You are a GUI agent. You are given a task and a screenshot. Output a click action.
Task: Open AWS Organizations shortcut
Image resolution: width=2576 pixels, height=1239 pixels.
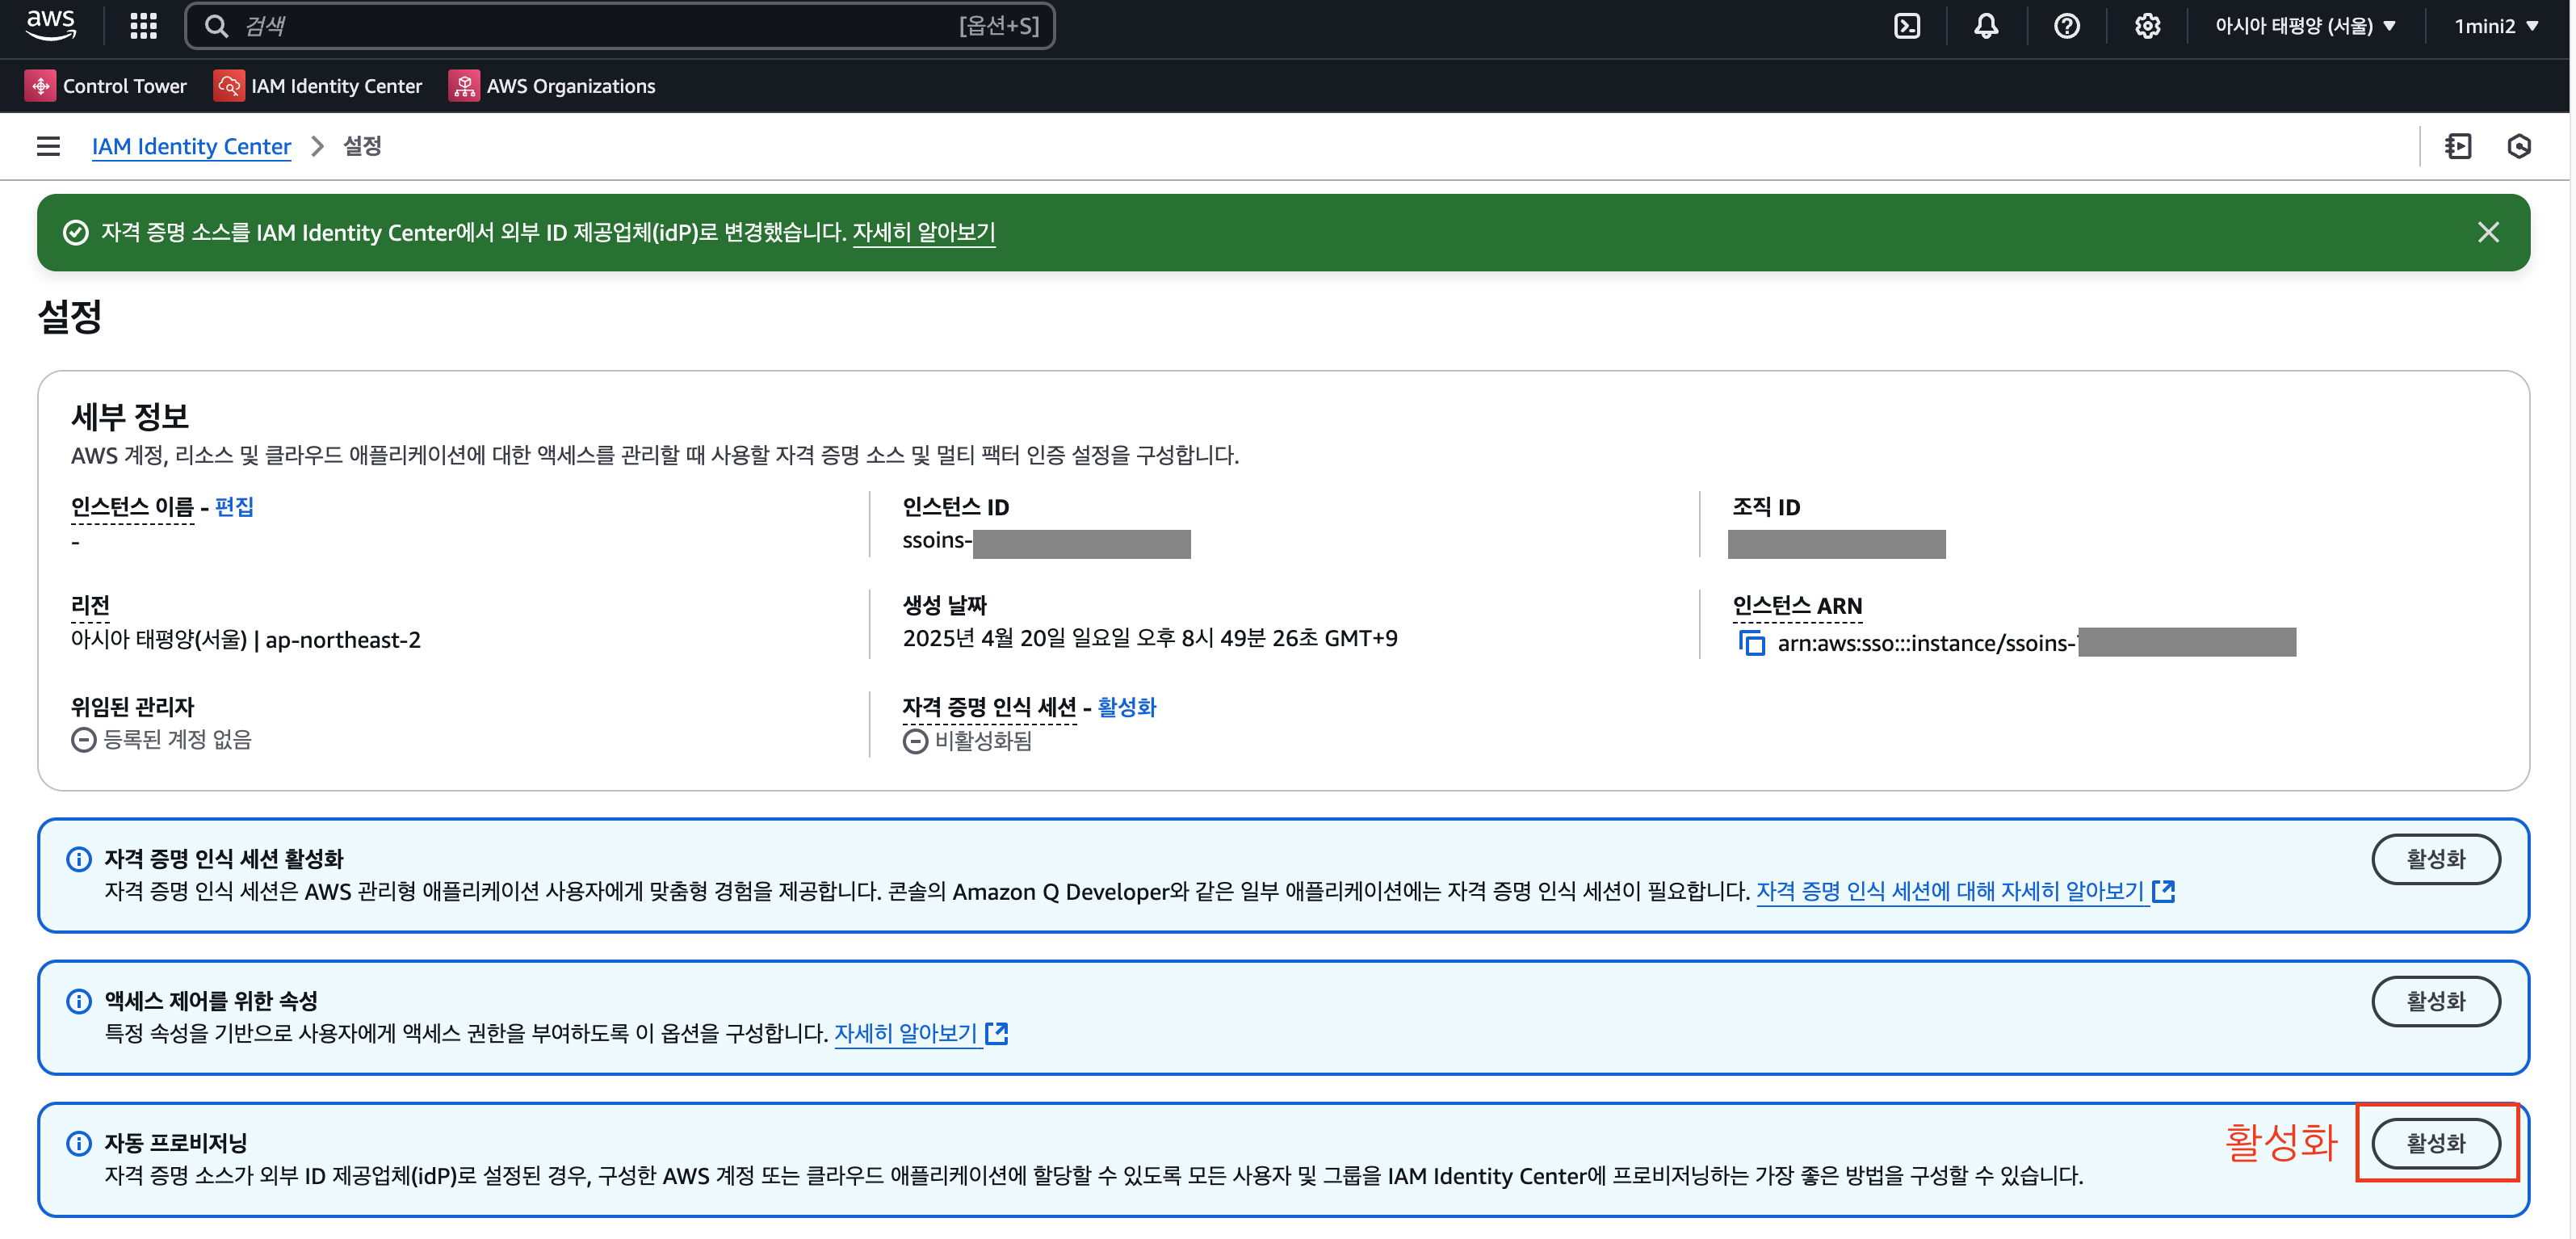click(x=552, y=86)
